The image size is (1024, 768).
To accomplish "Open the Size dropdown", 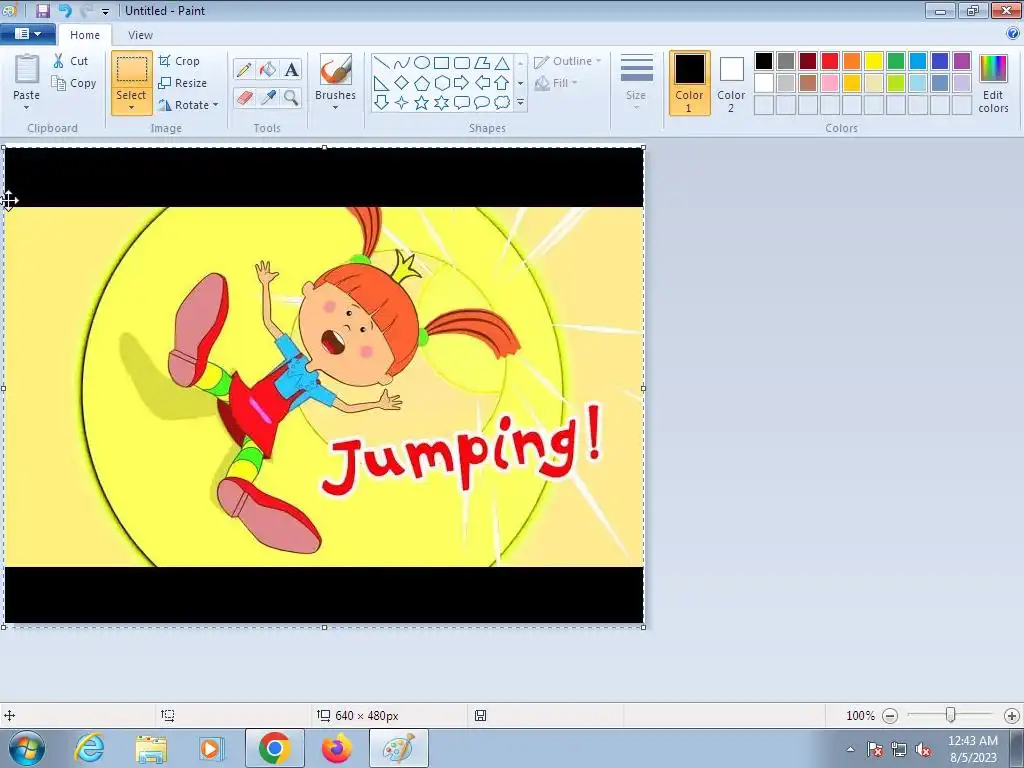I will (x=636, y=83).
